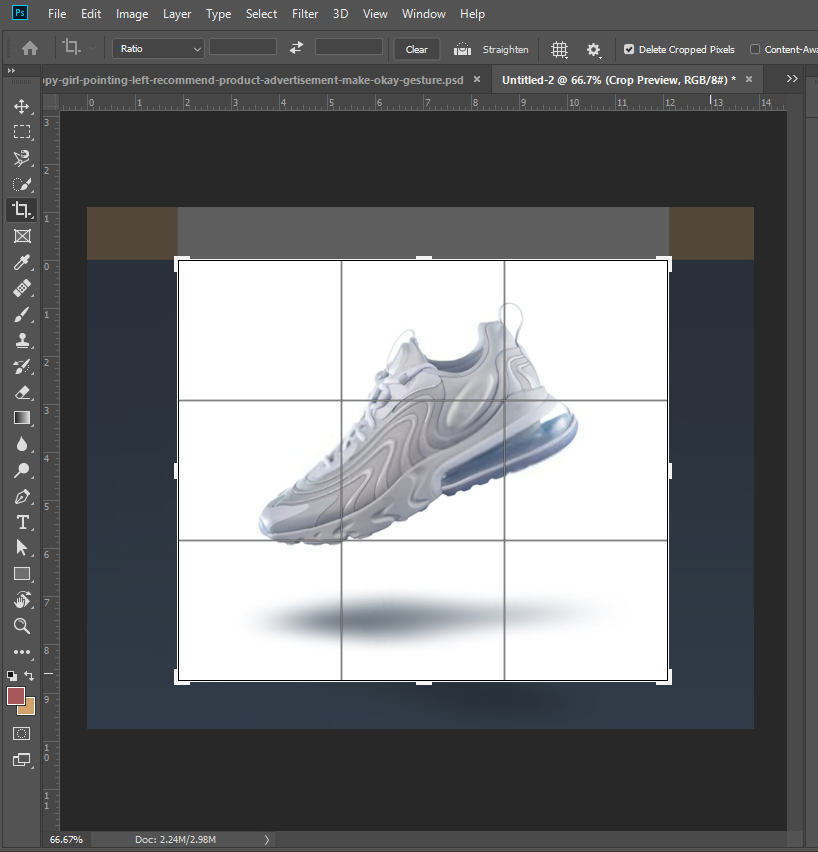This screenshot has width=818, height=852.
Task: Show hidden document tabs with double chevron
Action: click(x=792, y=79)
